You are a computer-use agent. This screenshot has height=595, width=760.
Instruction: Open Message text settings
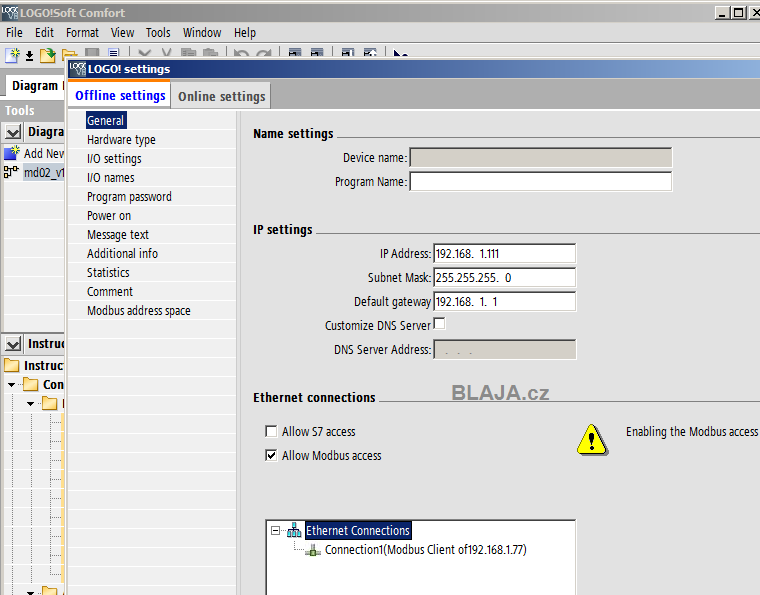[118, 235]
